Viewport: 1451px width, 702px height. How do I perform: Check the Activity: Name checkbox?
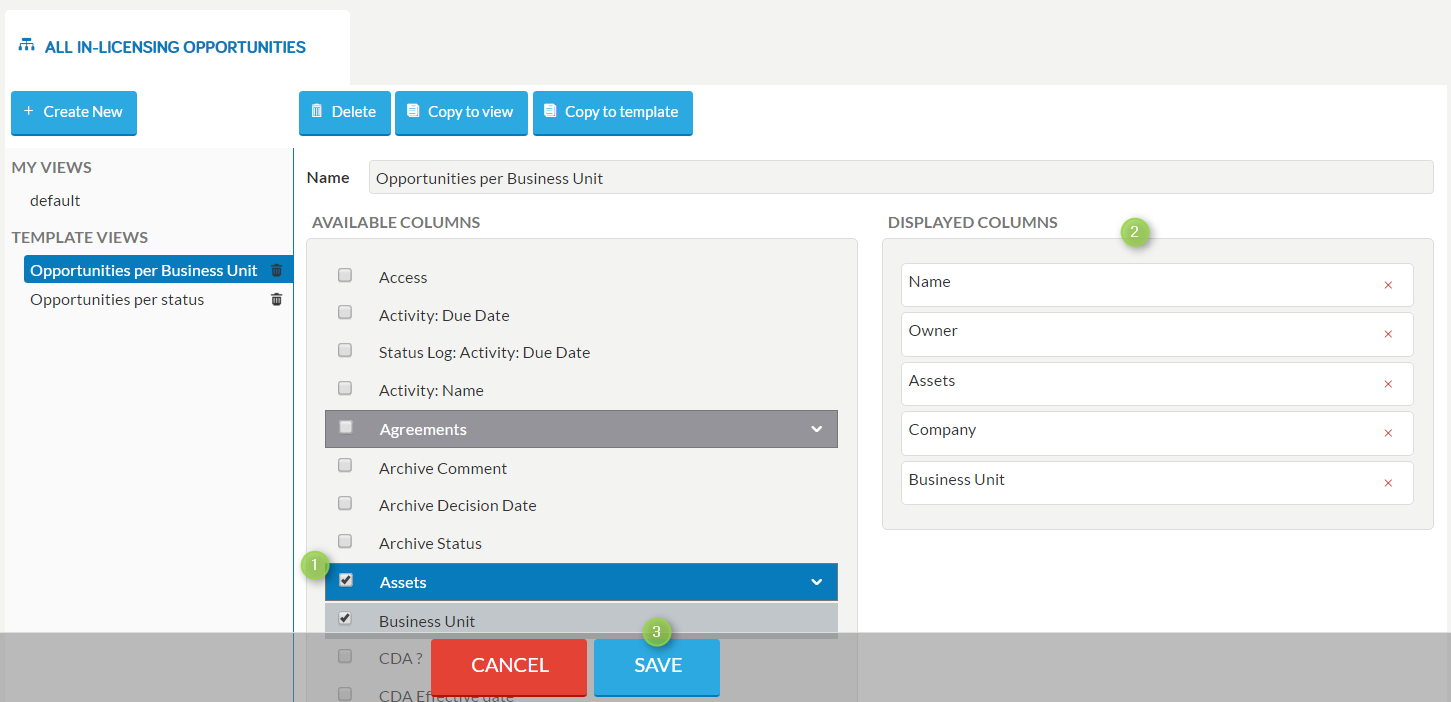pyautogui.click(x=345, y=388)
